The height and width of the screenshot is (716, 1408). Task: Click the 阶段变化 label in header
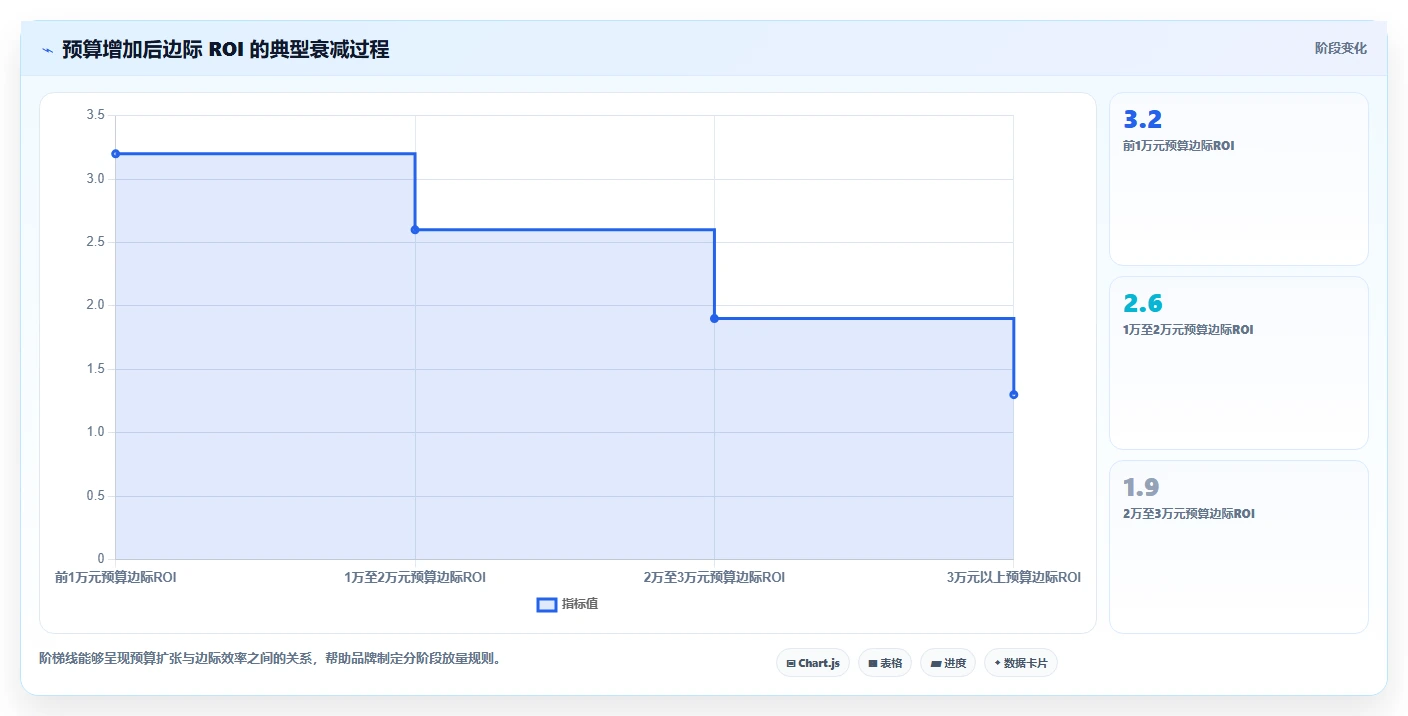[x=1341, y=49]
